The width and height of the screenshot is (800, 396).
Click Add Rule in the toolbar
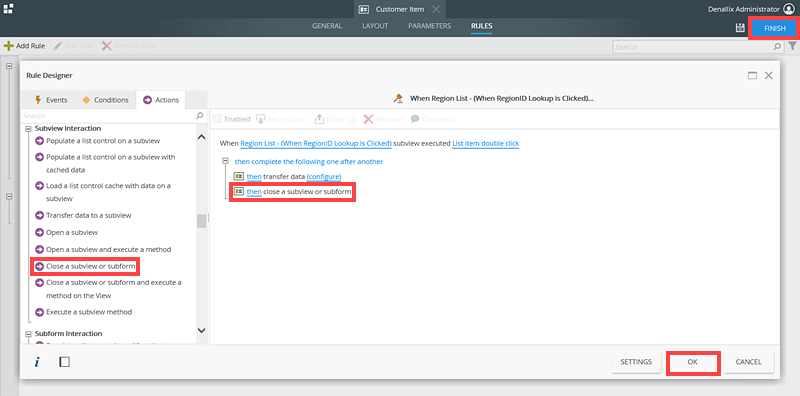(24, 46)
